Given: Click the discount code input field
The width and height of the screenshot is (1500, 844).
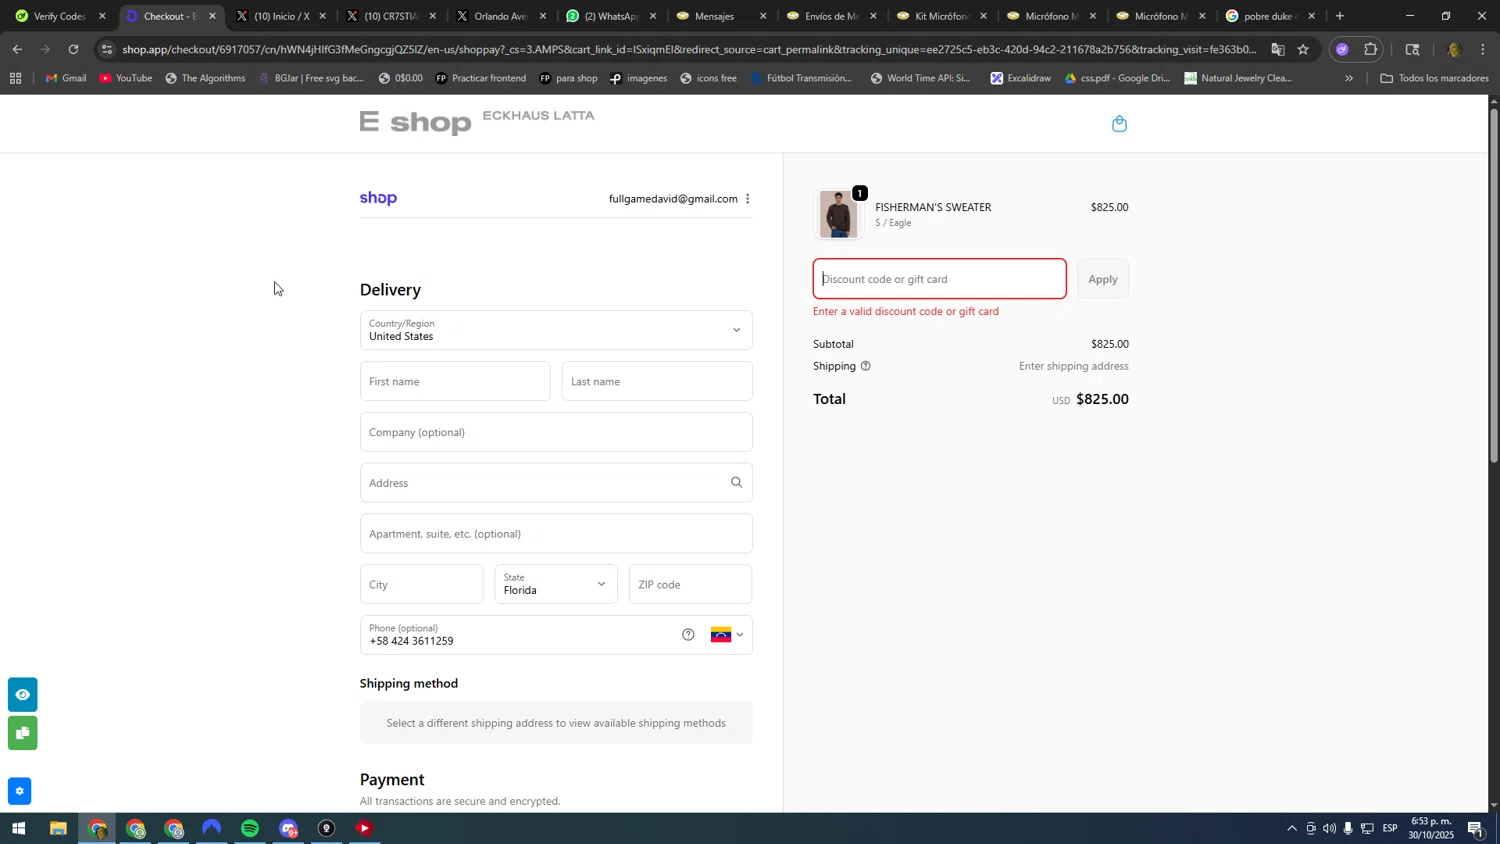Looking at the screenshot, I should click(x=940, y=279).
